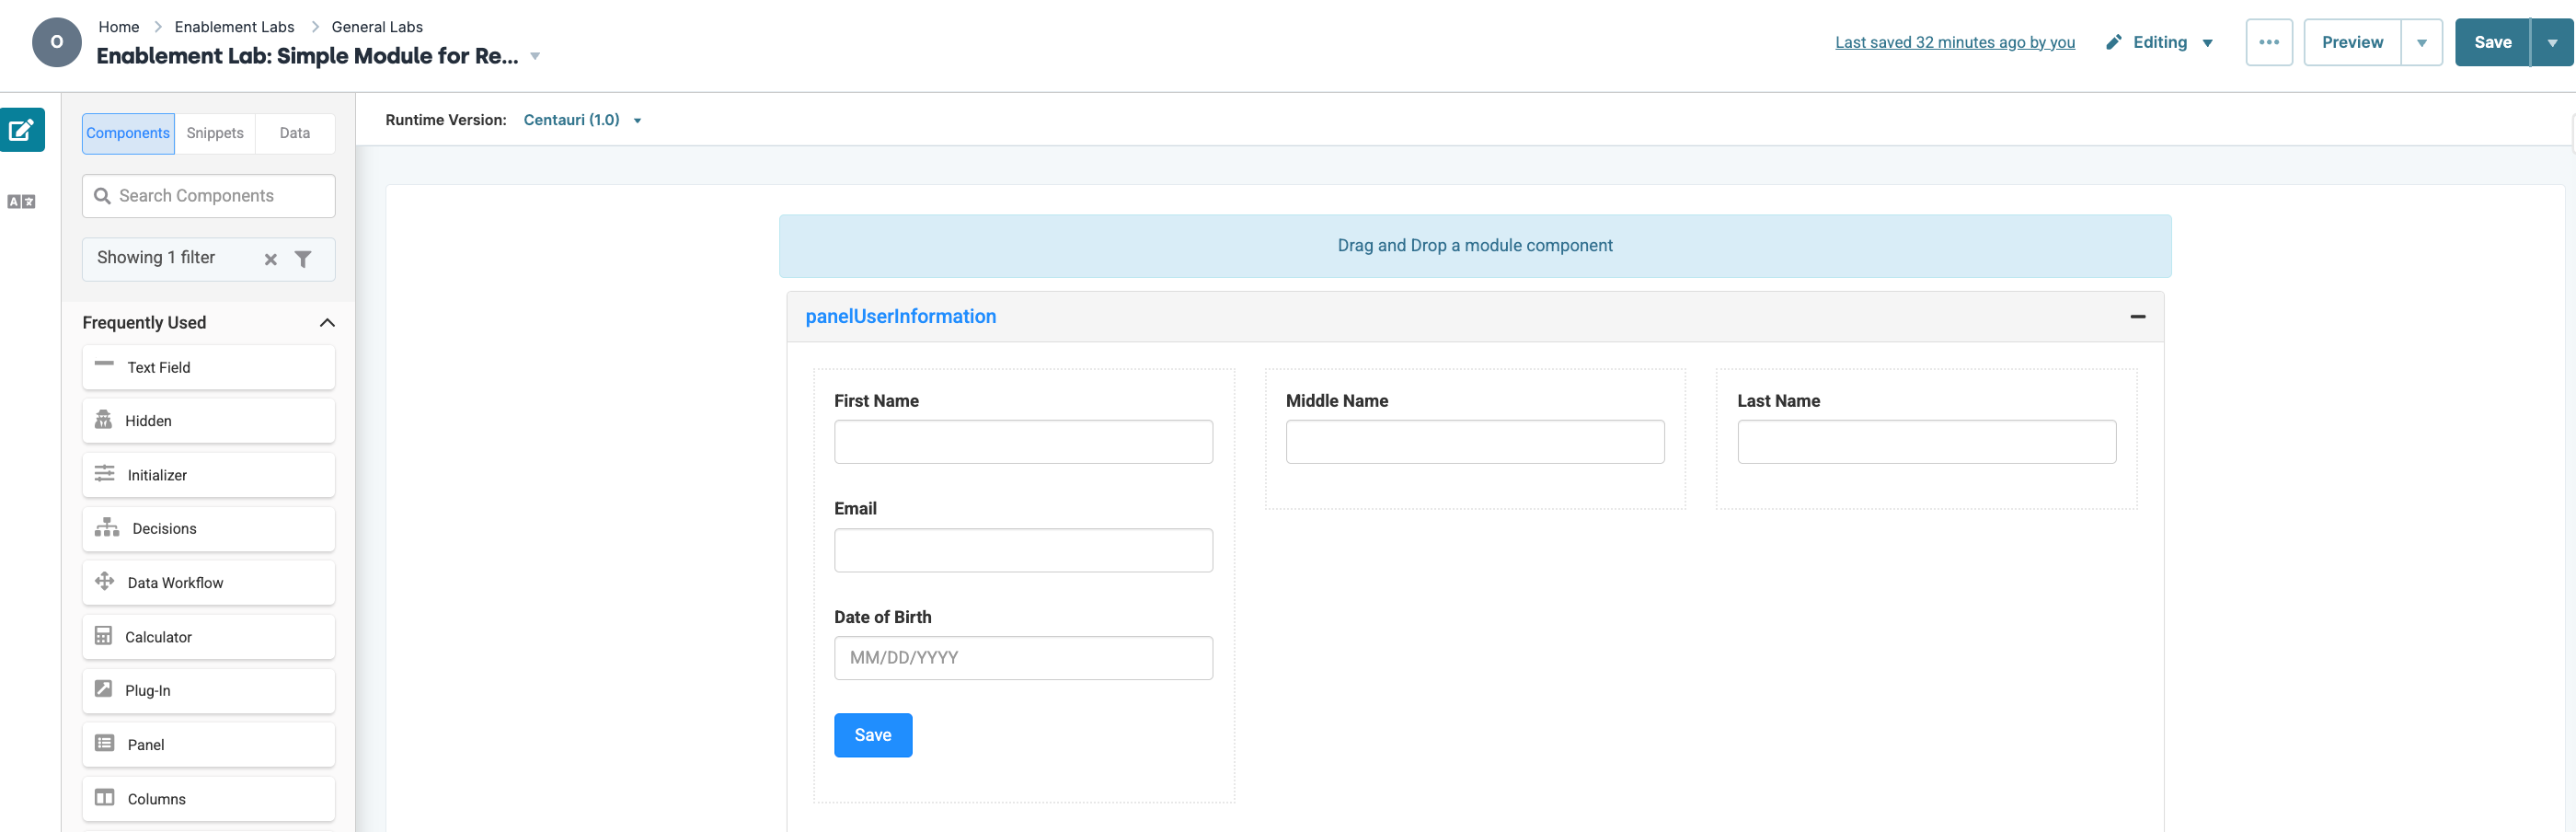The height and width of the screenshot is (832, 2576).
Task: Open the component filter icon
Action: (303, 258)
